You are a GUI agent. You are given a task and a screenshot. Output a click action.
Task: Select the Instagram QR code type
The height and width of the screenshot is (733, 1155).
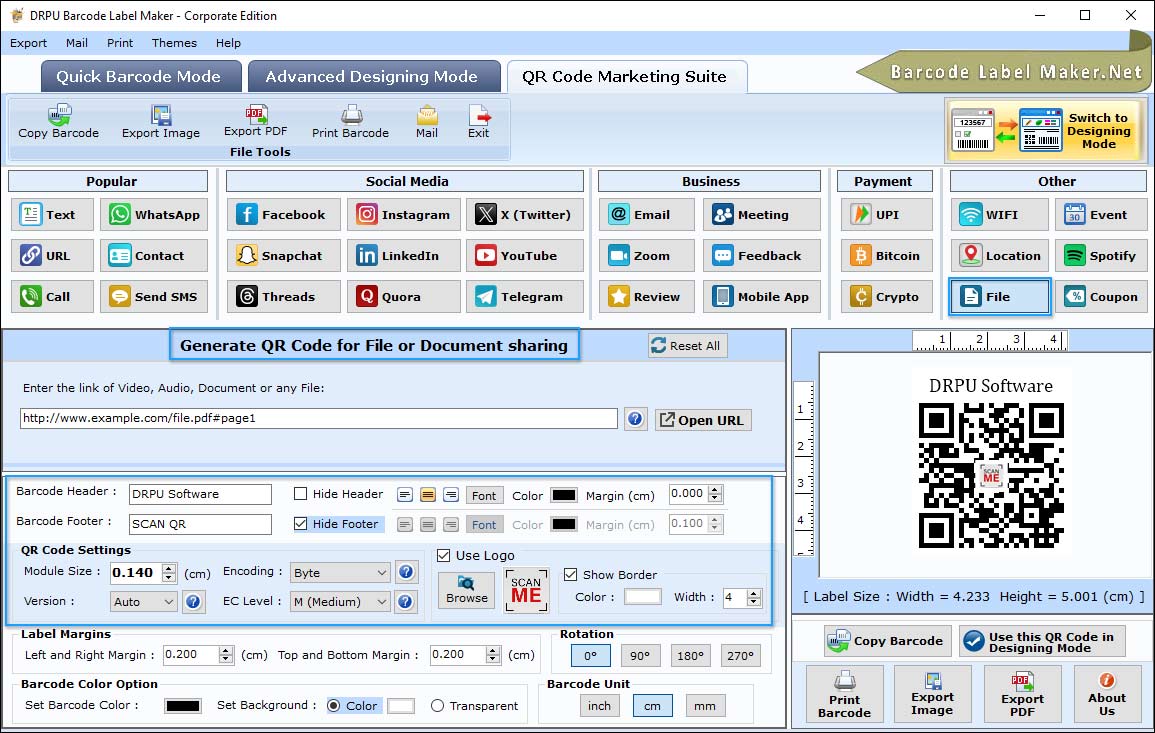coord(404,214)
